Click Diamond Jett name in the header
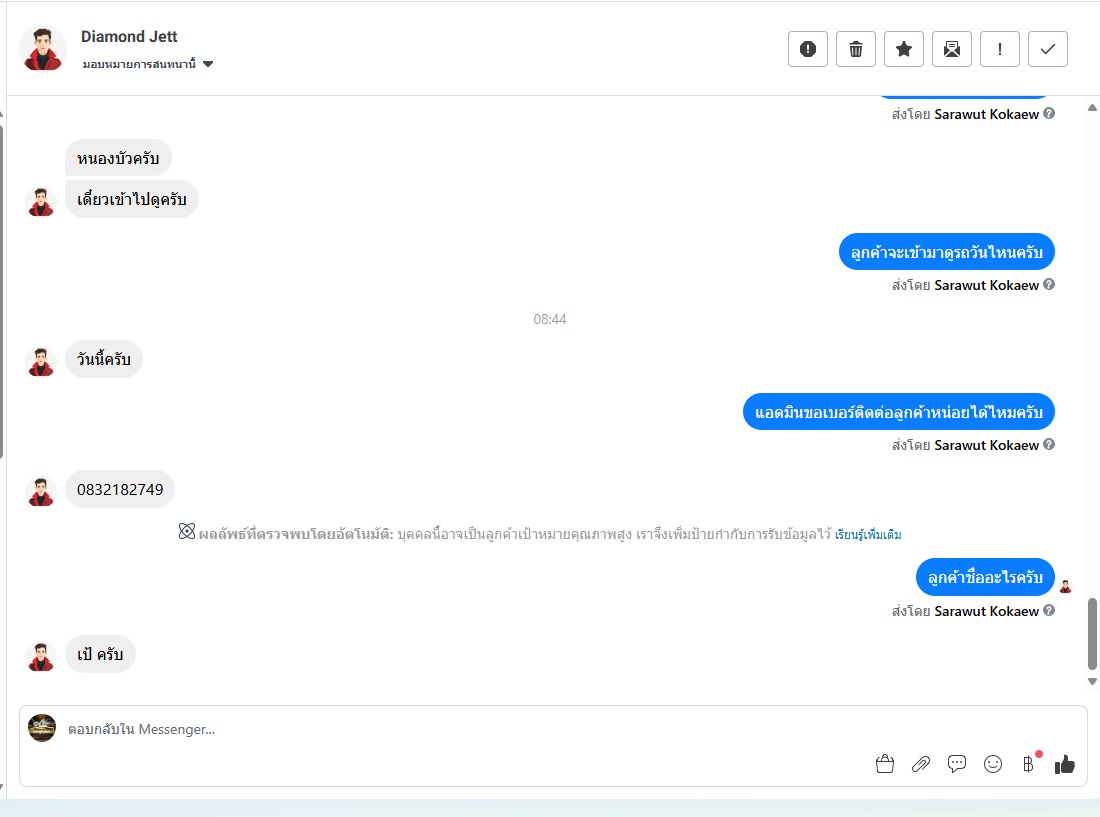 point(129,36)
